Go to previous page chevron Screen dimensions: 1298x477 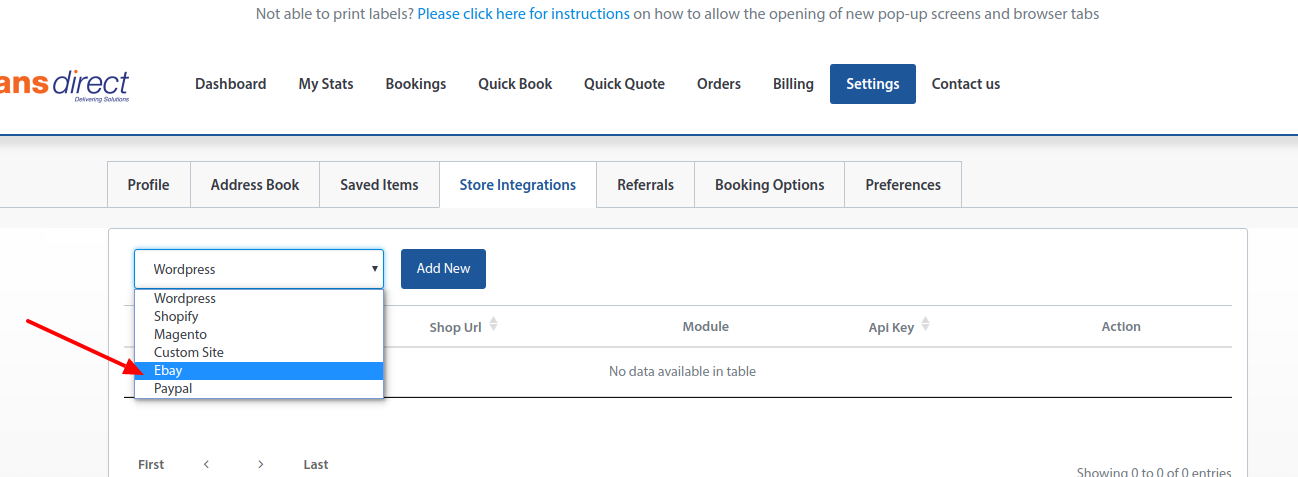(x=206, y=464)
